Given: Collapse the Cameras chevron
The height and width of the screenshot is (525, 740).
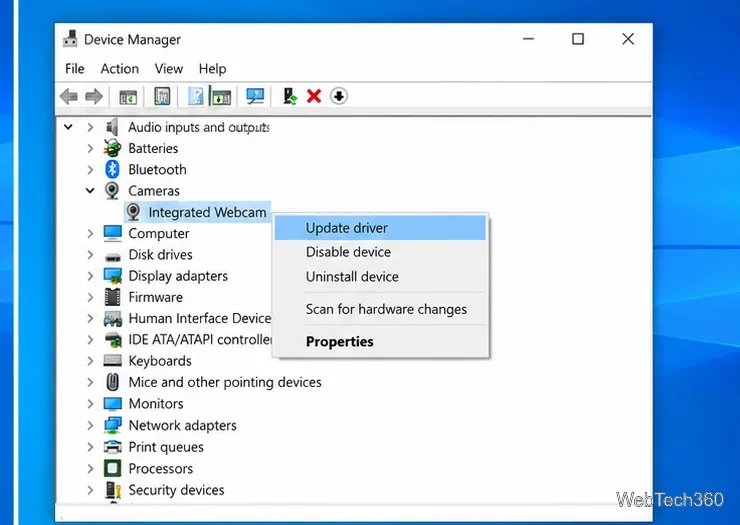Looking at the screenshot, I should click(x=90, y=190).
